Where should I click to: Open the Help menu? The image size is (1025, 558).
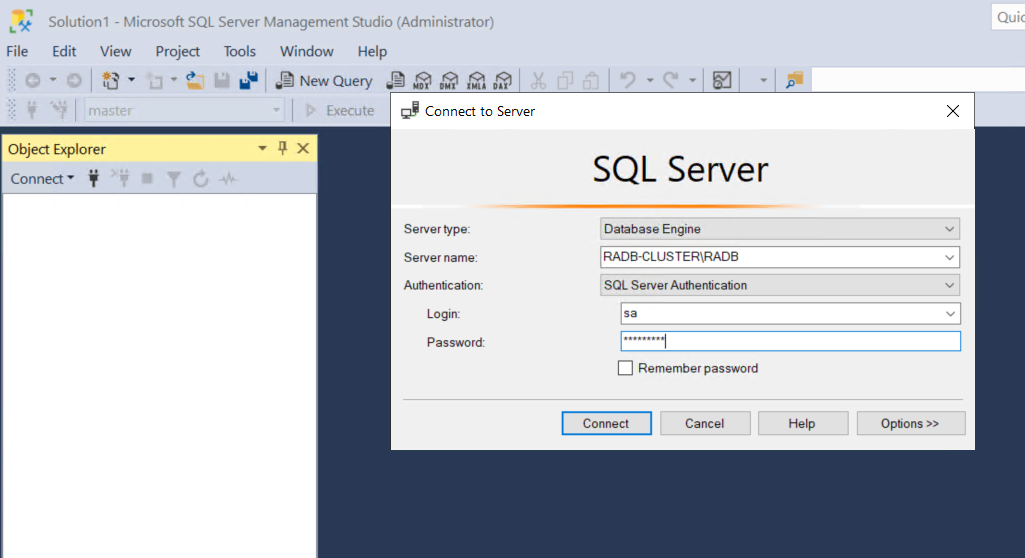372,51
